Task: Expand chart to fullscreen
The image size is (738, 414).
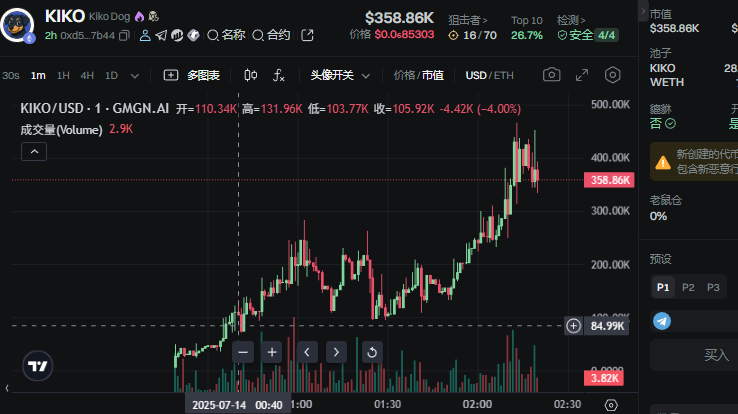Action: coord(582,75)
